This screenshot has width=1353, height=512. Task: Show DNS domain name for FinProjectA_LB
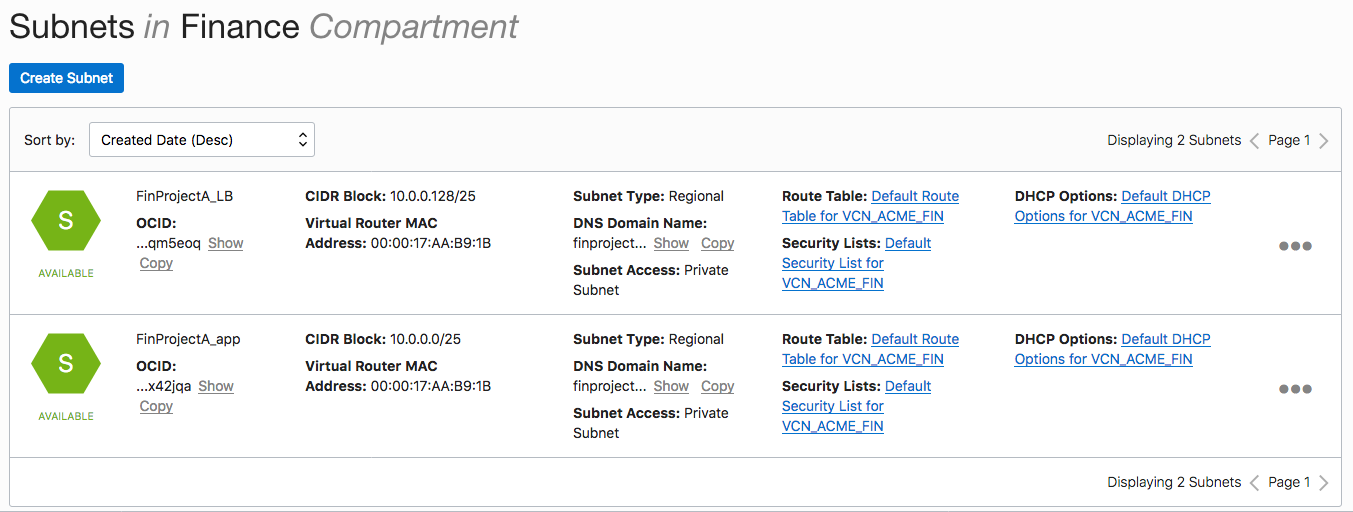point(671,243)
